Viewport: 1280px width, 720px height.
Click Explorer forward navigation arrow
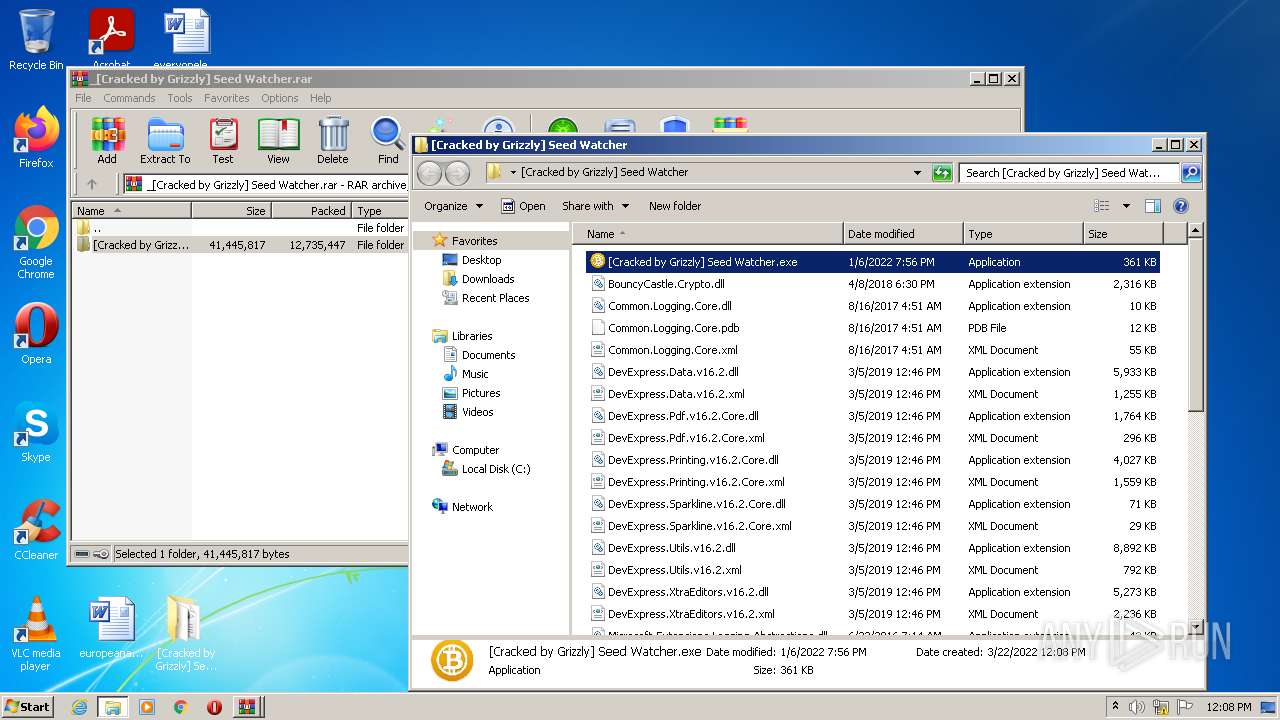pos(457,173)
